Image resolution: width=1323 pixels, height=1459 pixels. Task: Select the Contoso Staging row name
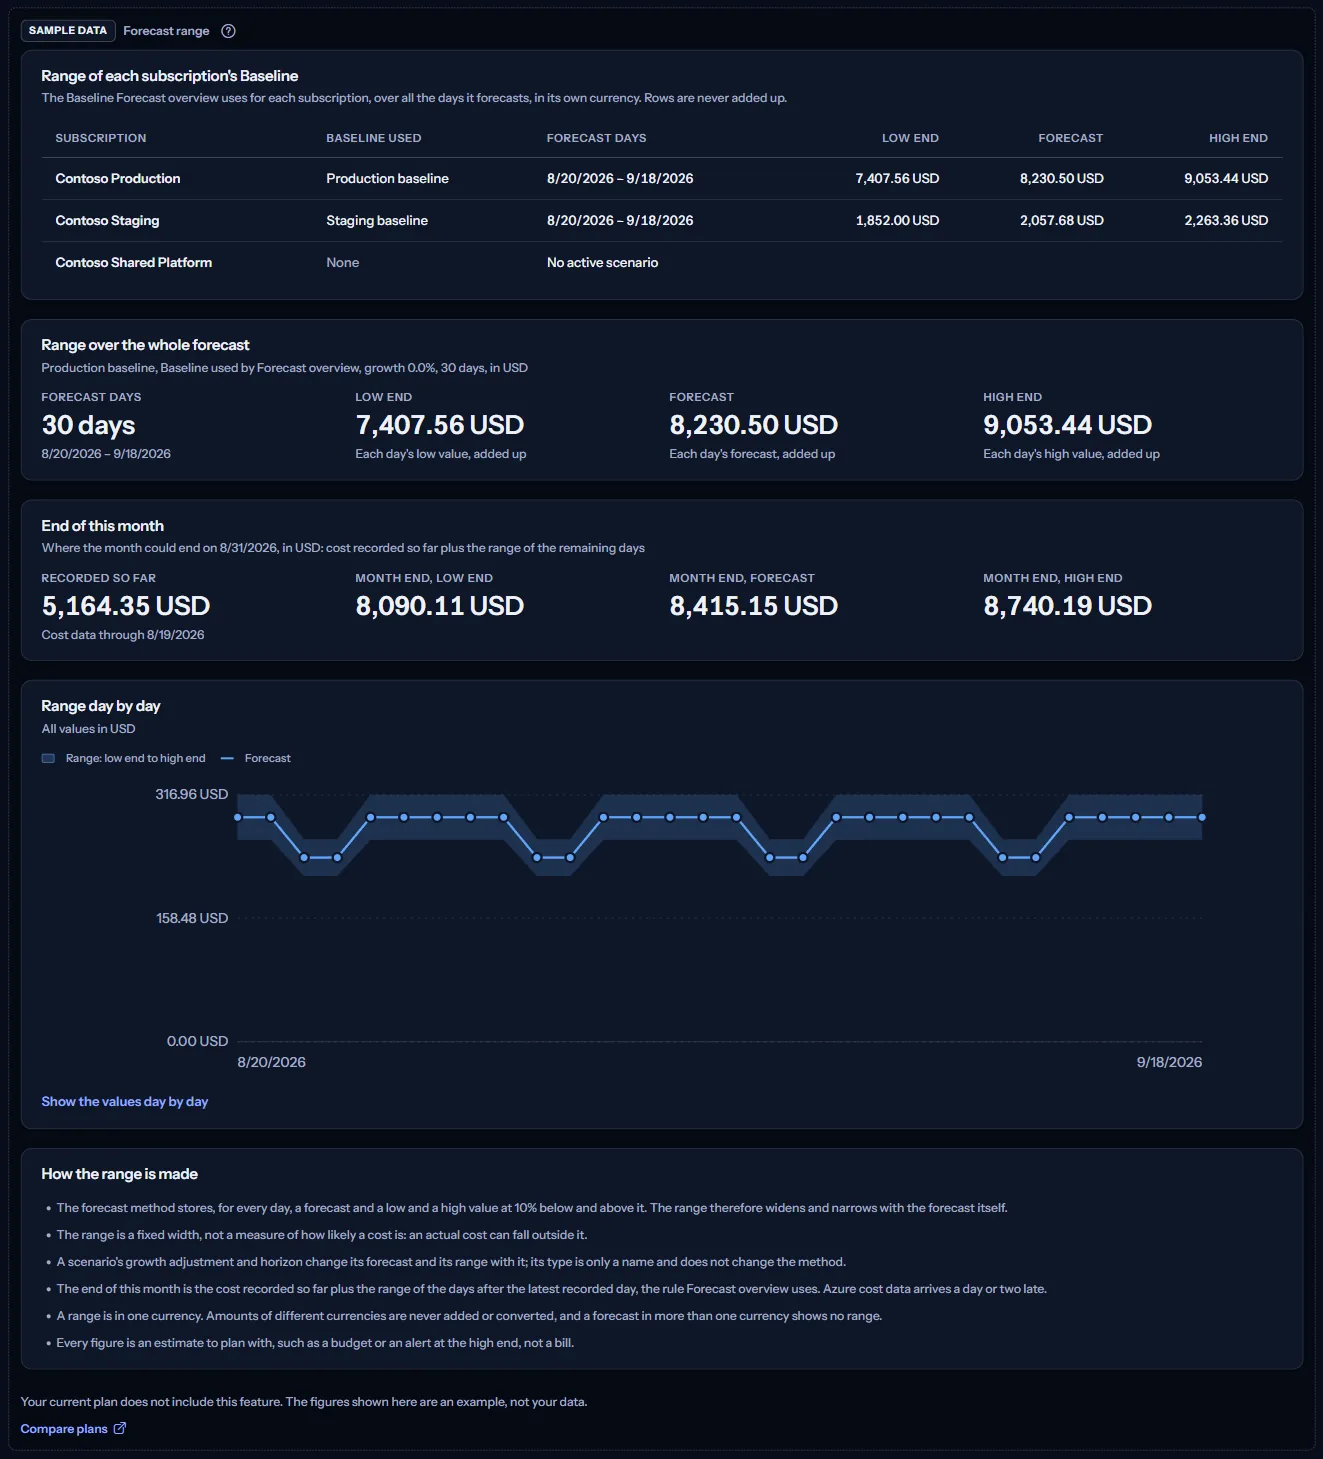pos(107,220)
